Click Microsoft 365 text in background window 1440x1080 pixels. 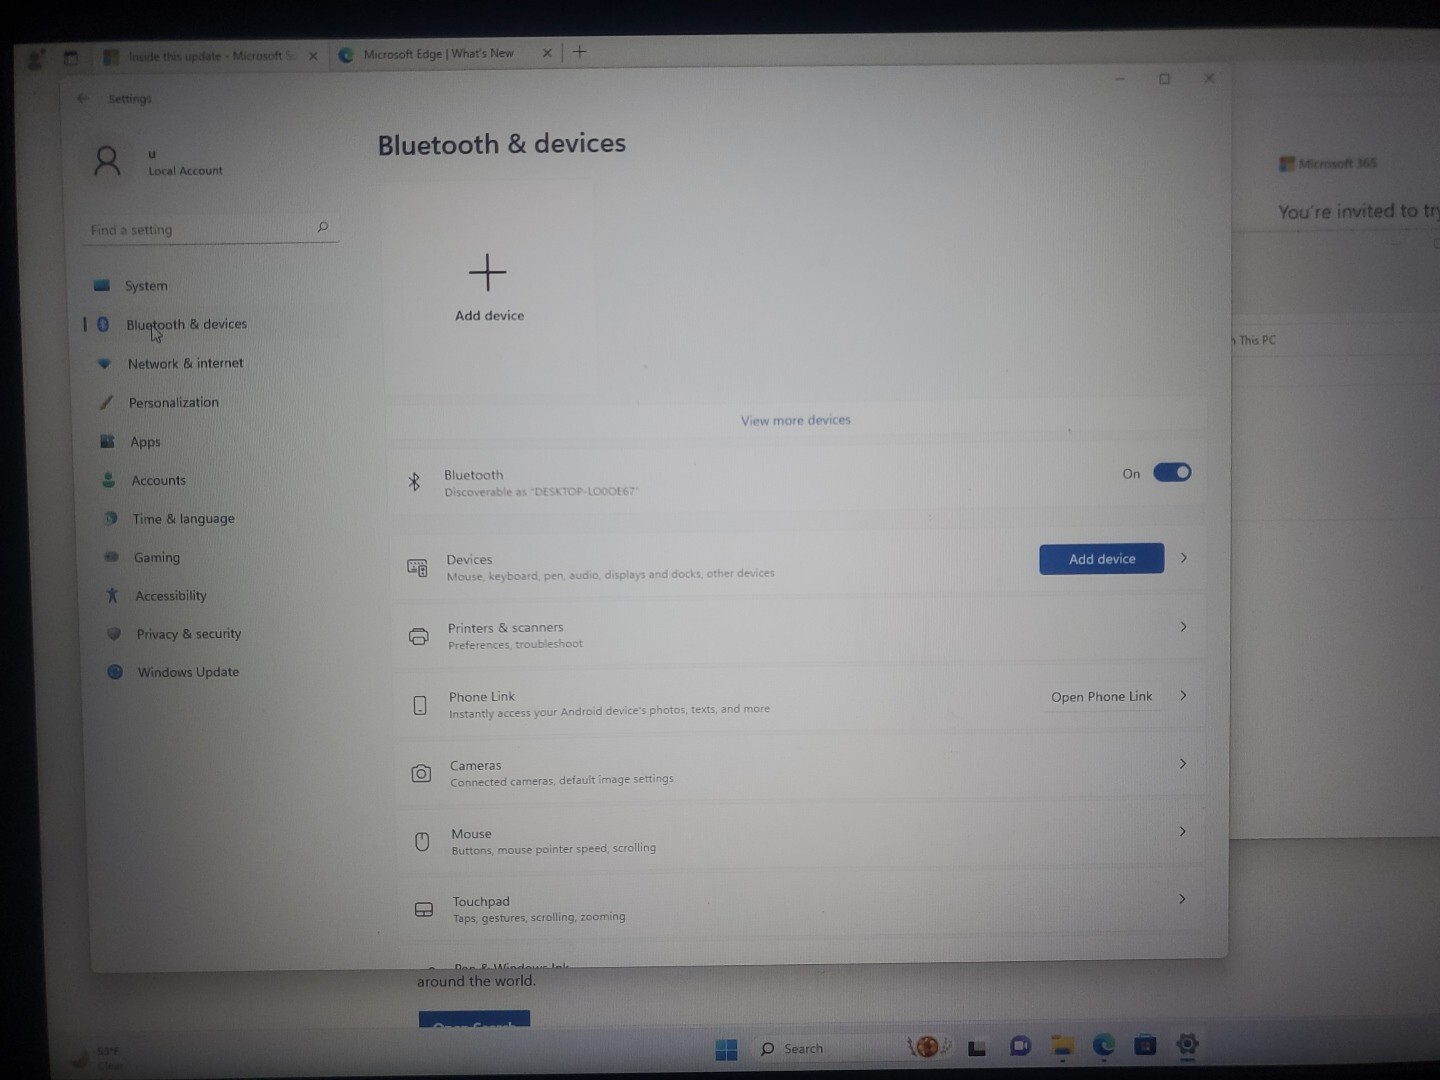click(x=1337, y=163)
